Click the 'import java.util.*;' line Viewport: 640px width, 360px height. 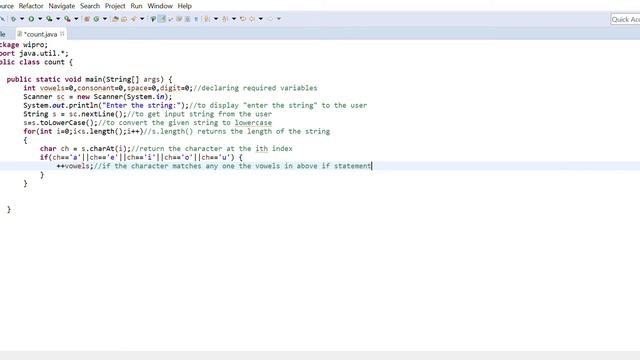point(34,53)
